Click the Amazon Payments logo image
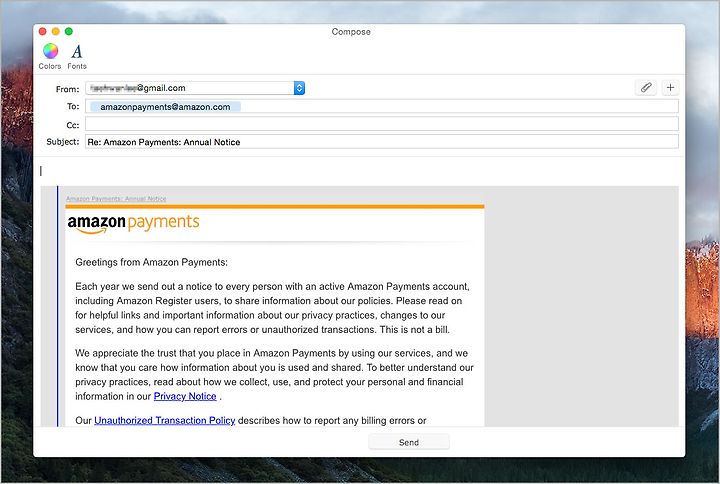720x484 pixels. (x=133, y=224)
